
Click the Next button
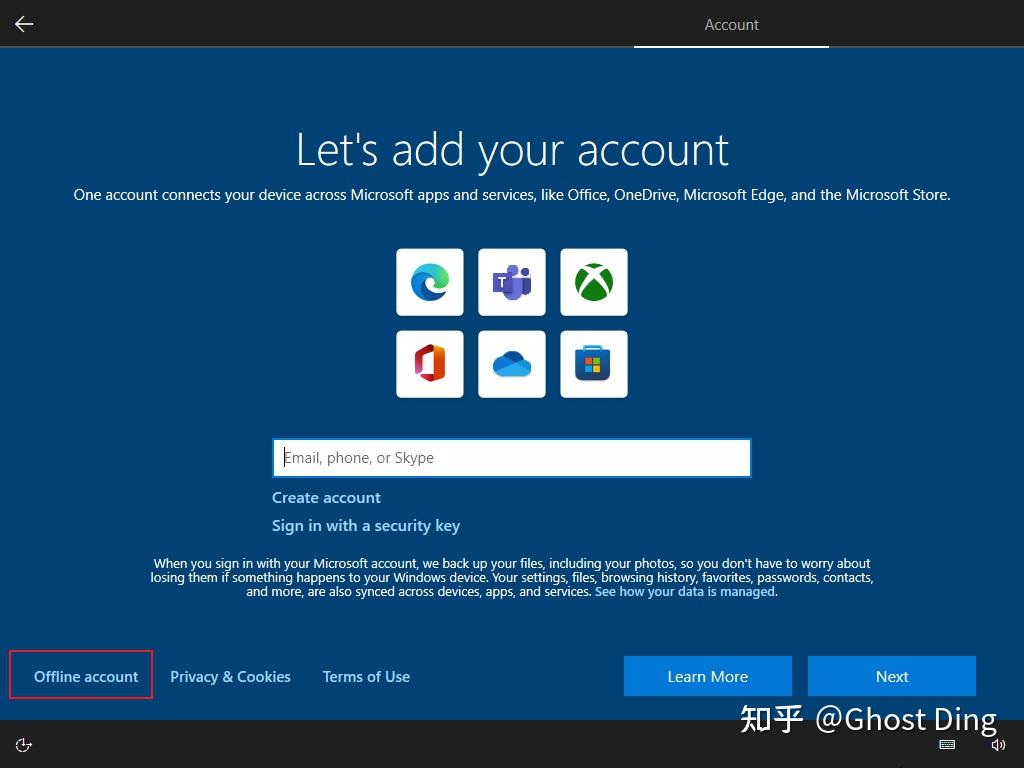pyautogui.click(x=891, y=676)
